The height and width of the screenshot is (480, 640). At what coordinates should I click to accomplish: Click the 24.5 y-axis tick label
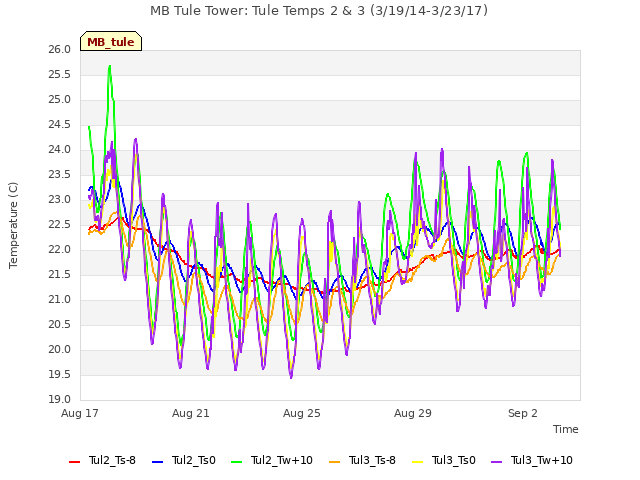coord(60,125)
